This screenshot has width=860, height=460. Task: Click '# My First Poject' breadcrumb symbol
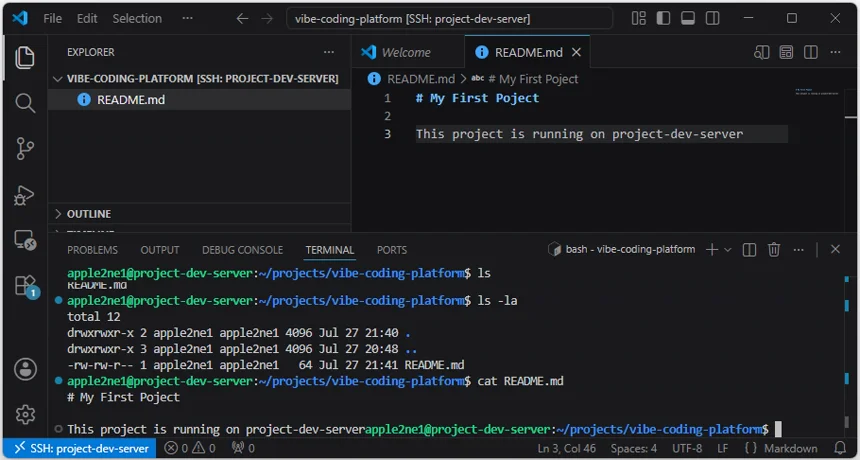533,79
